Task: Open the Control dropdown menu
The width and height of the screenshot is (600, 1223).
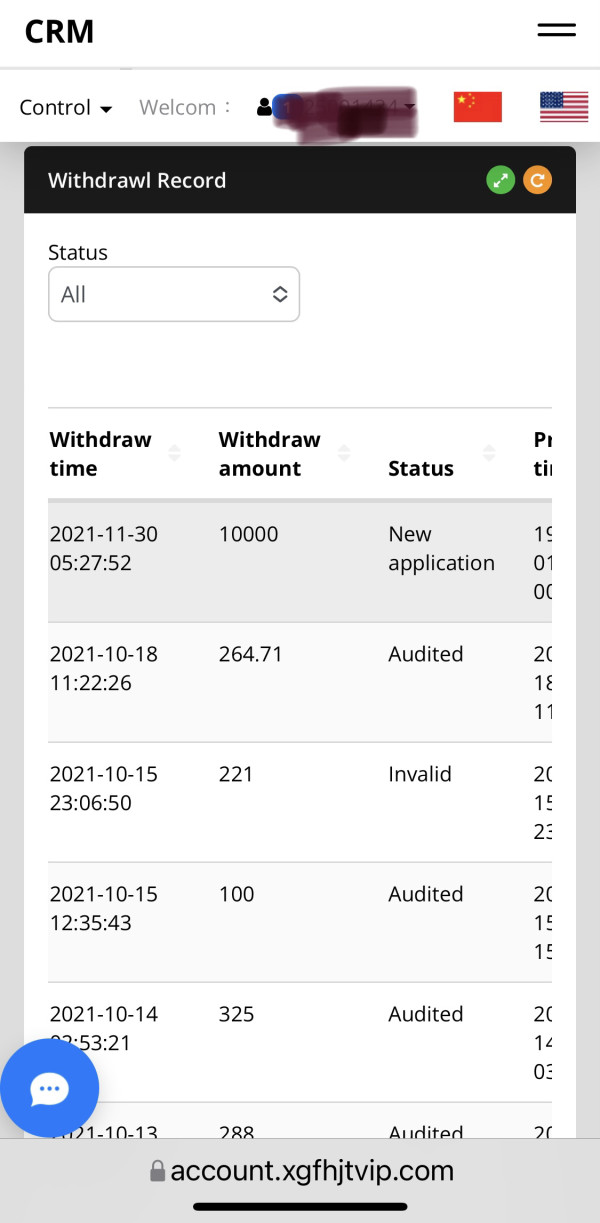Action: [66, 107]
